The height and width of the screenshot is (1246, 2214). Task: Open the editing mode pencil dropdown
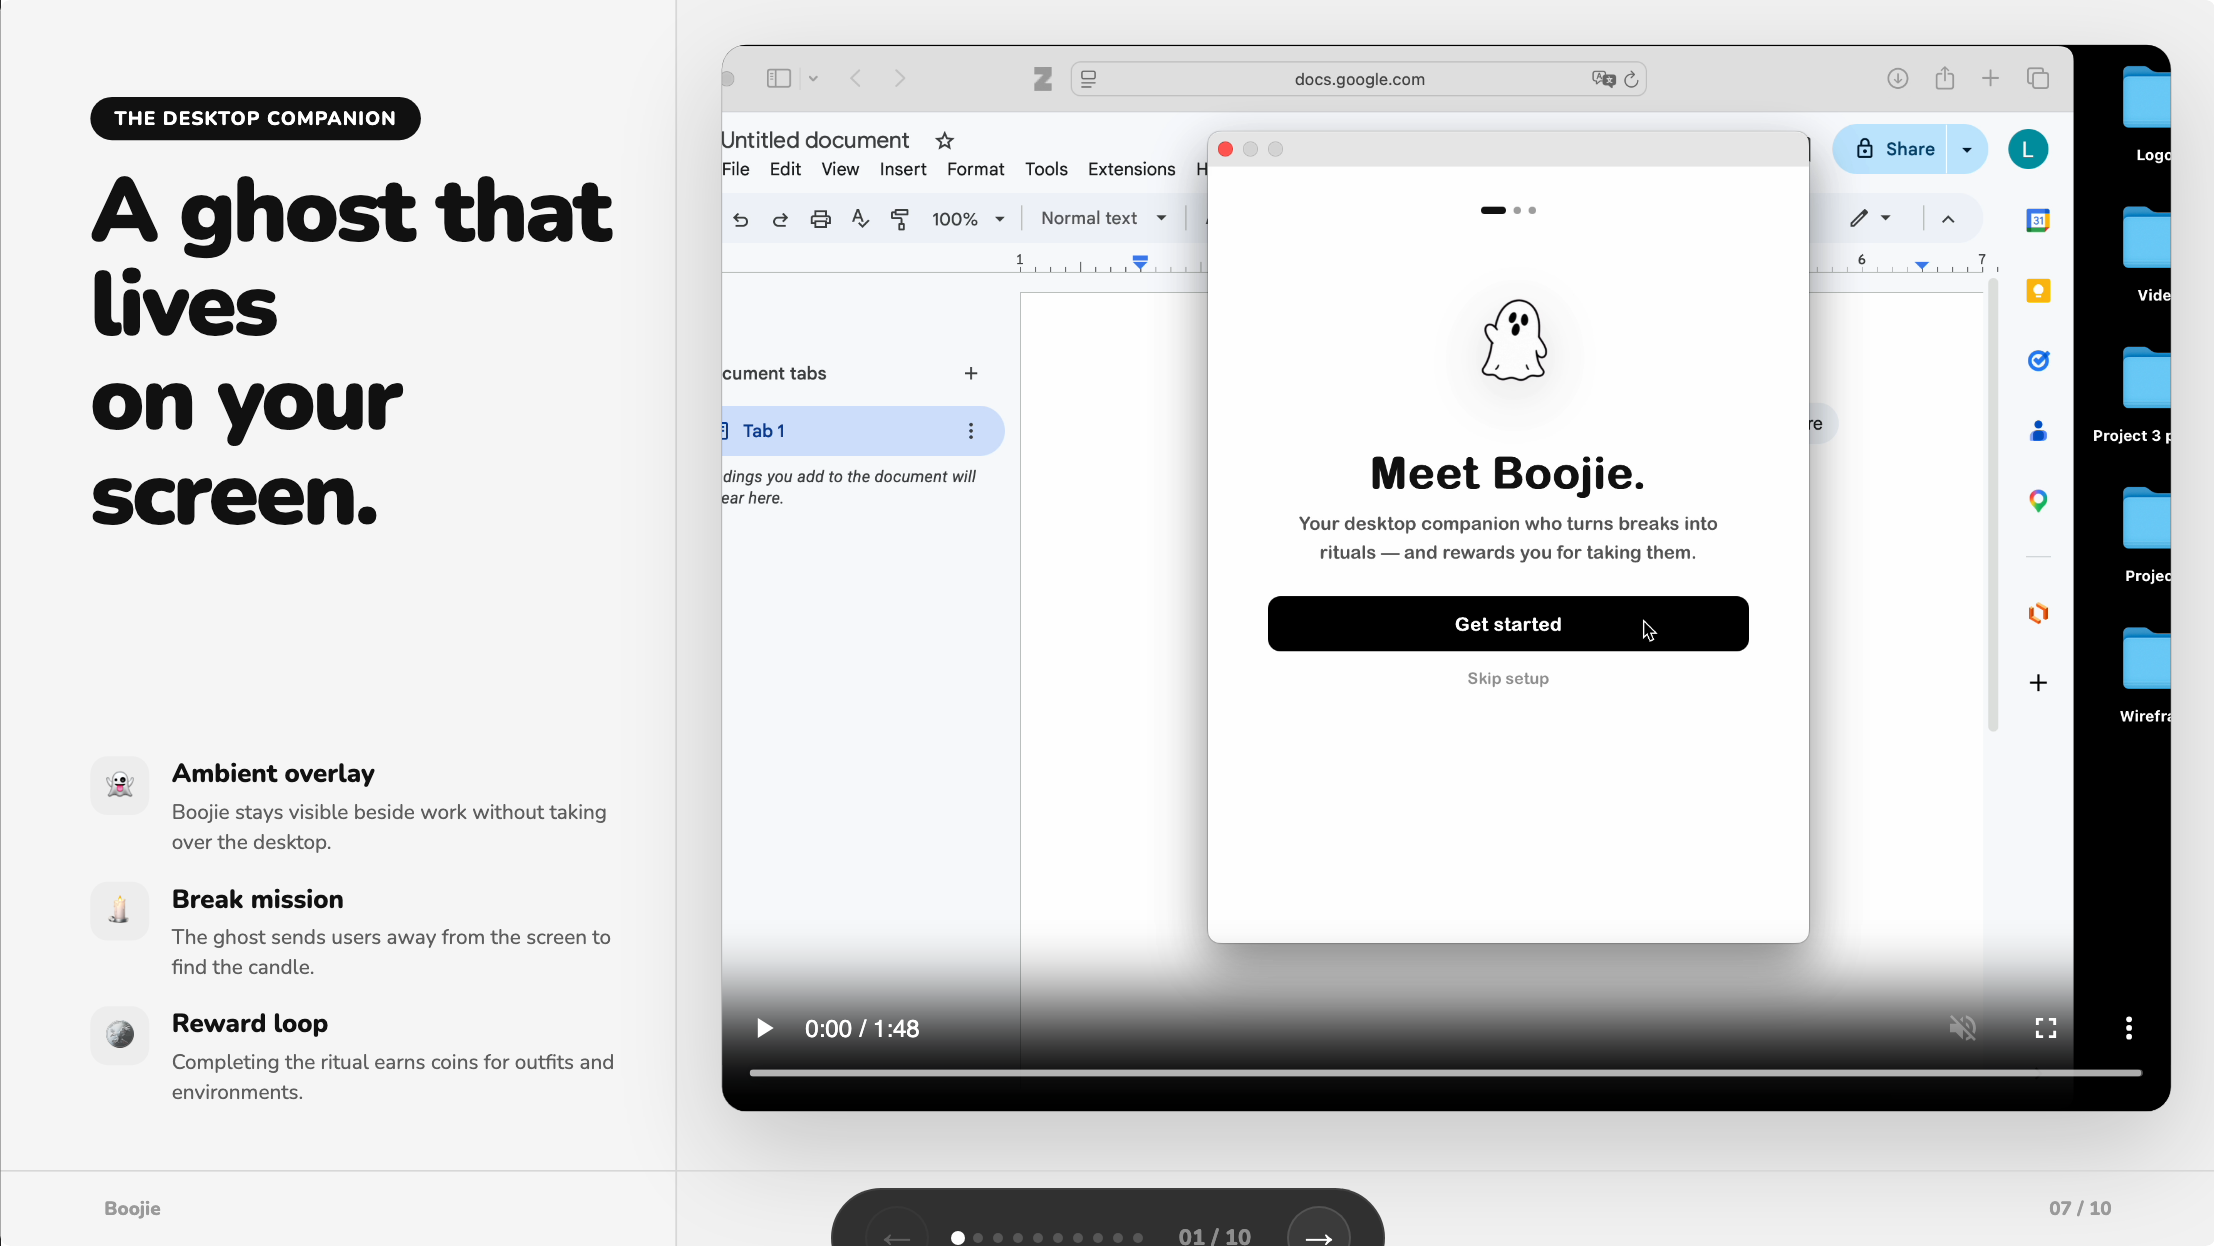click(1869, 218)
